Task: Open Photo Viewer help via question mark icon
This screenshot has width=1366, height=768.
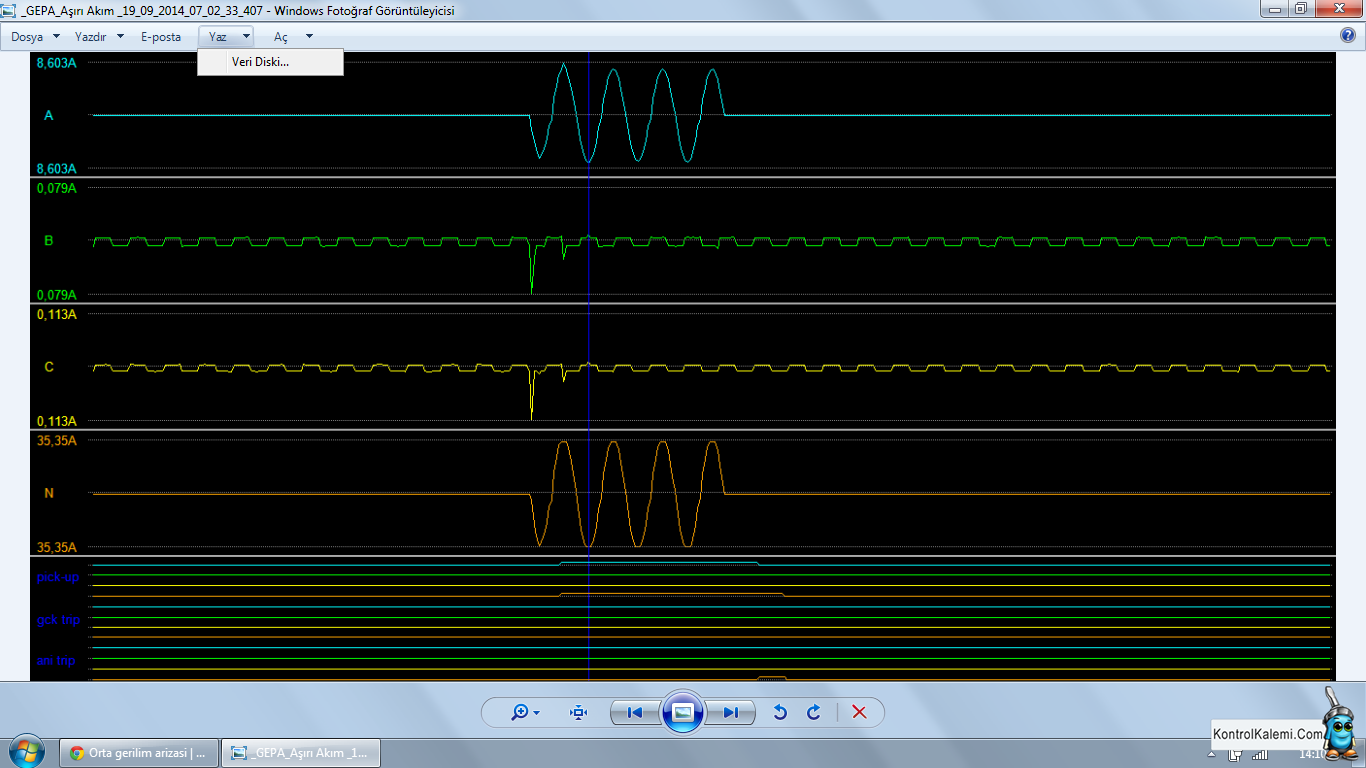Action: (1348, 36)
